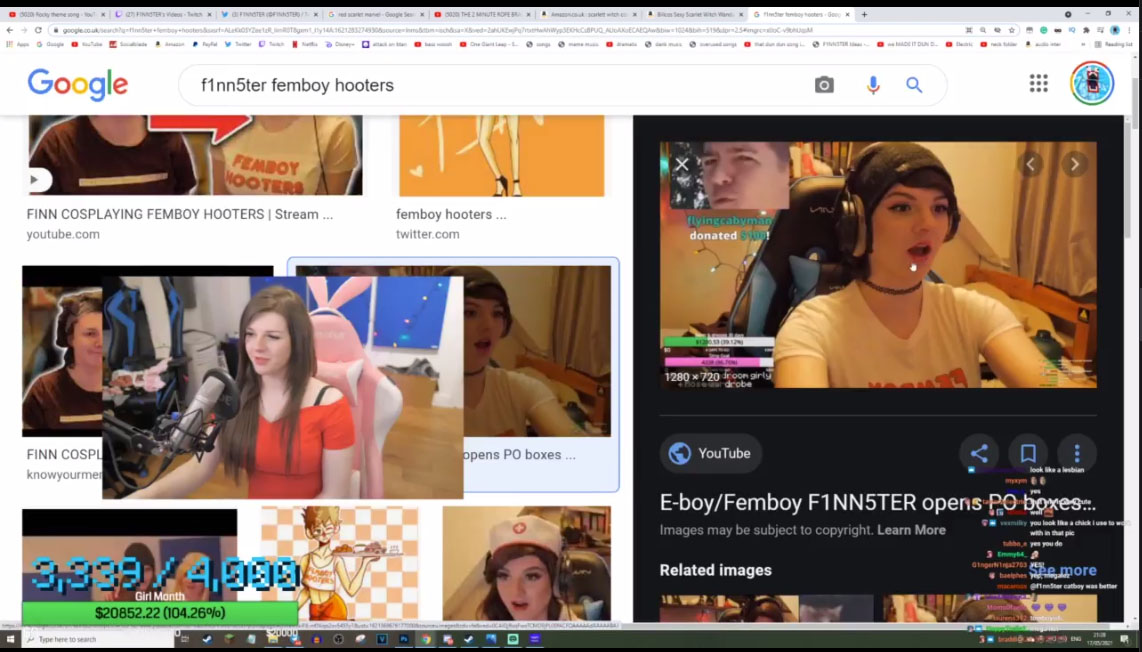Open the Windows notification center
The height and width of the screenshot is (652, 1142).
tap(1125, 640)
